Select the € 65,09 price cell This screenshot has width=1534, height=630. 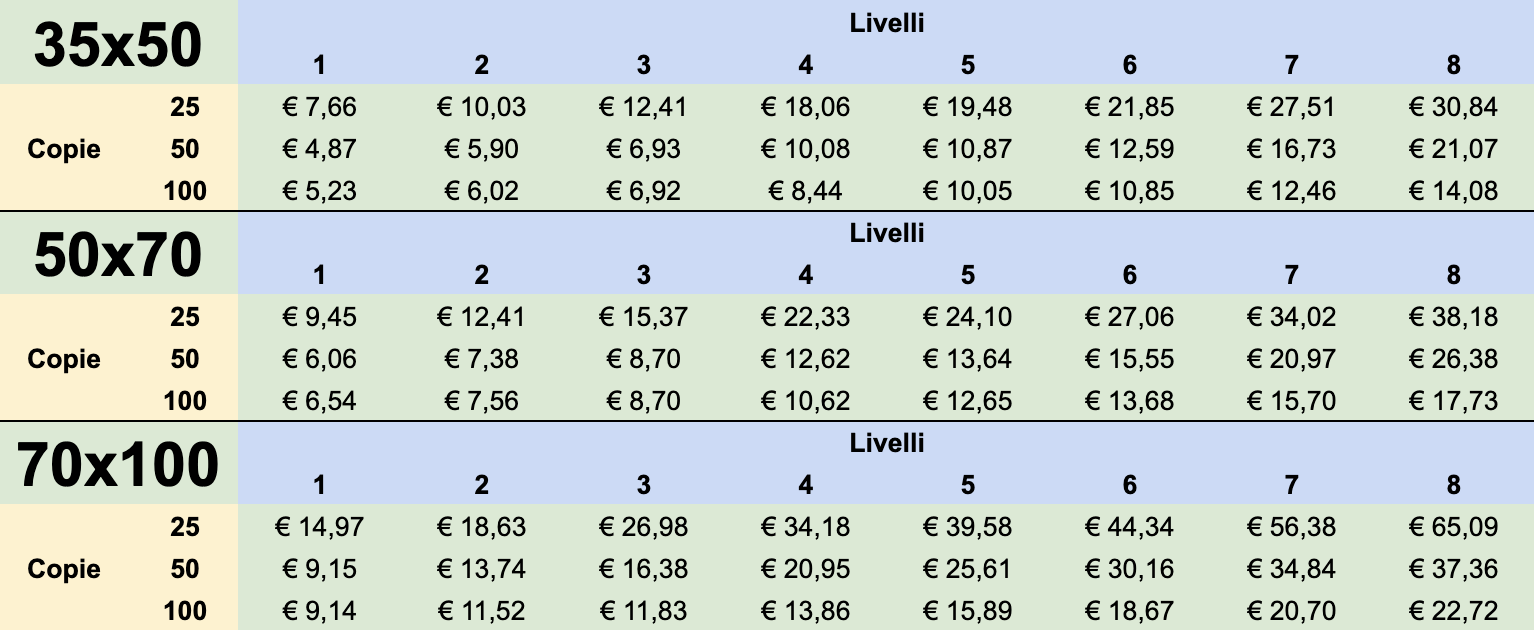(1453, 527)
